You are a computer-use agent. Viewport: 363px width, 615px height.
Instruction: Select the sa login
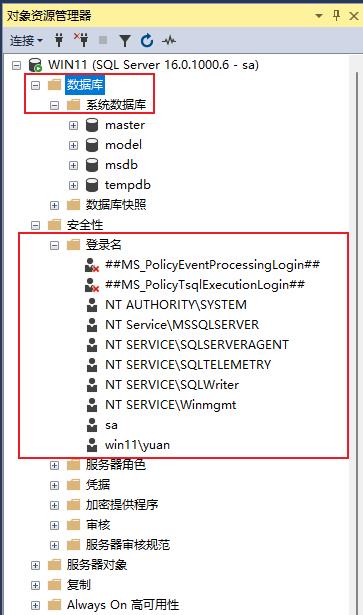tap(111, 425)
